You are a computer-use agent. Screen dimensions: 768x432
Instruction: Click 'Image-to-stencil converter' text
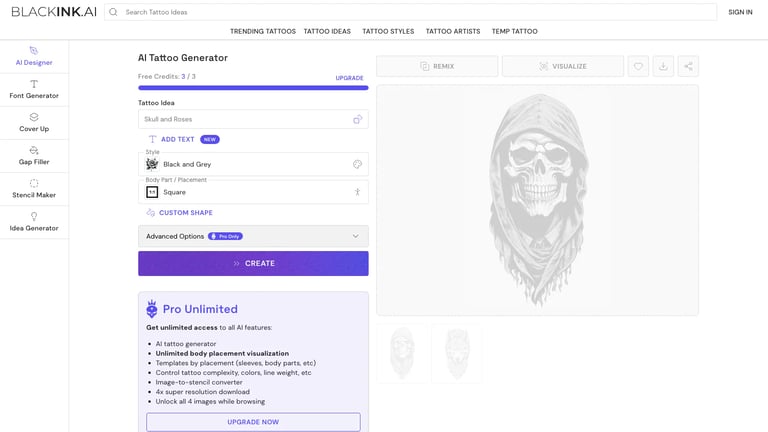point(199,382)
